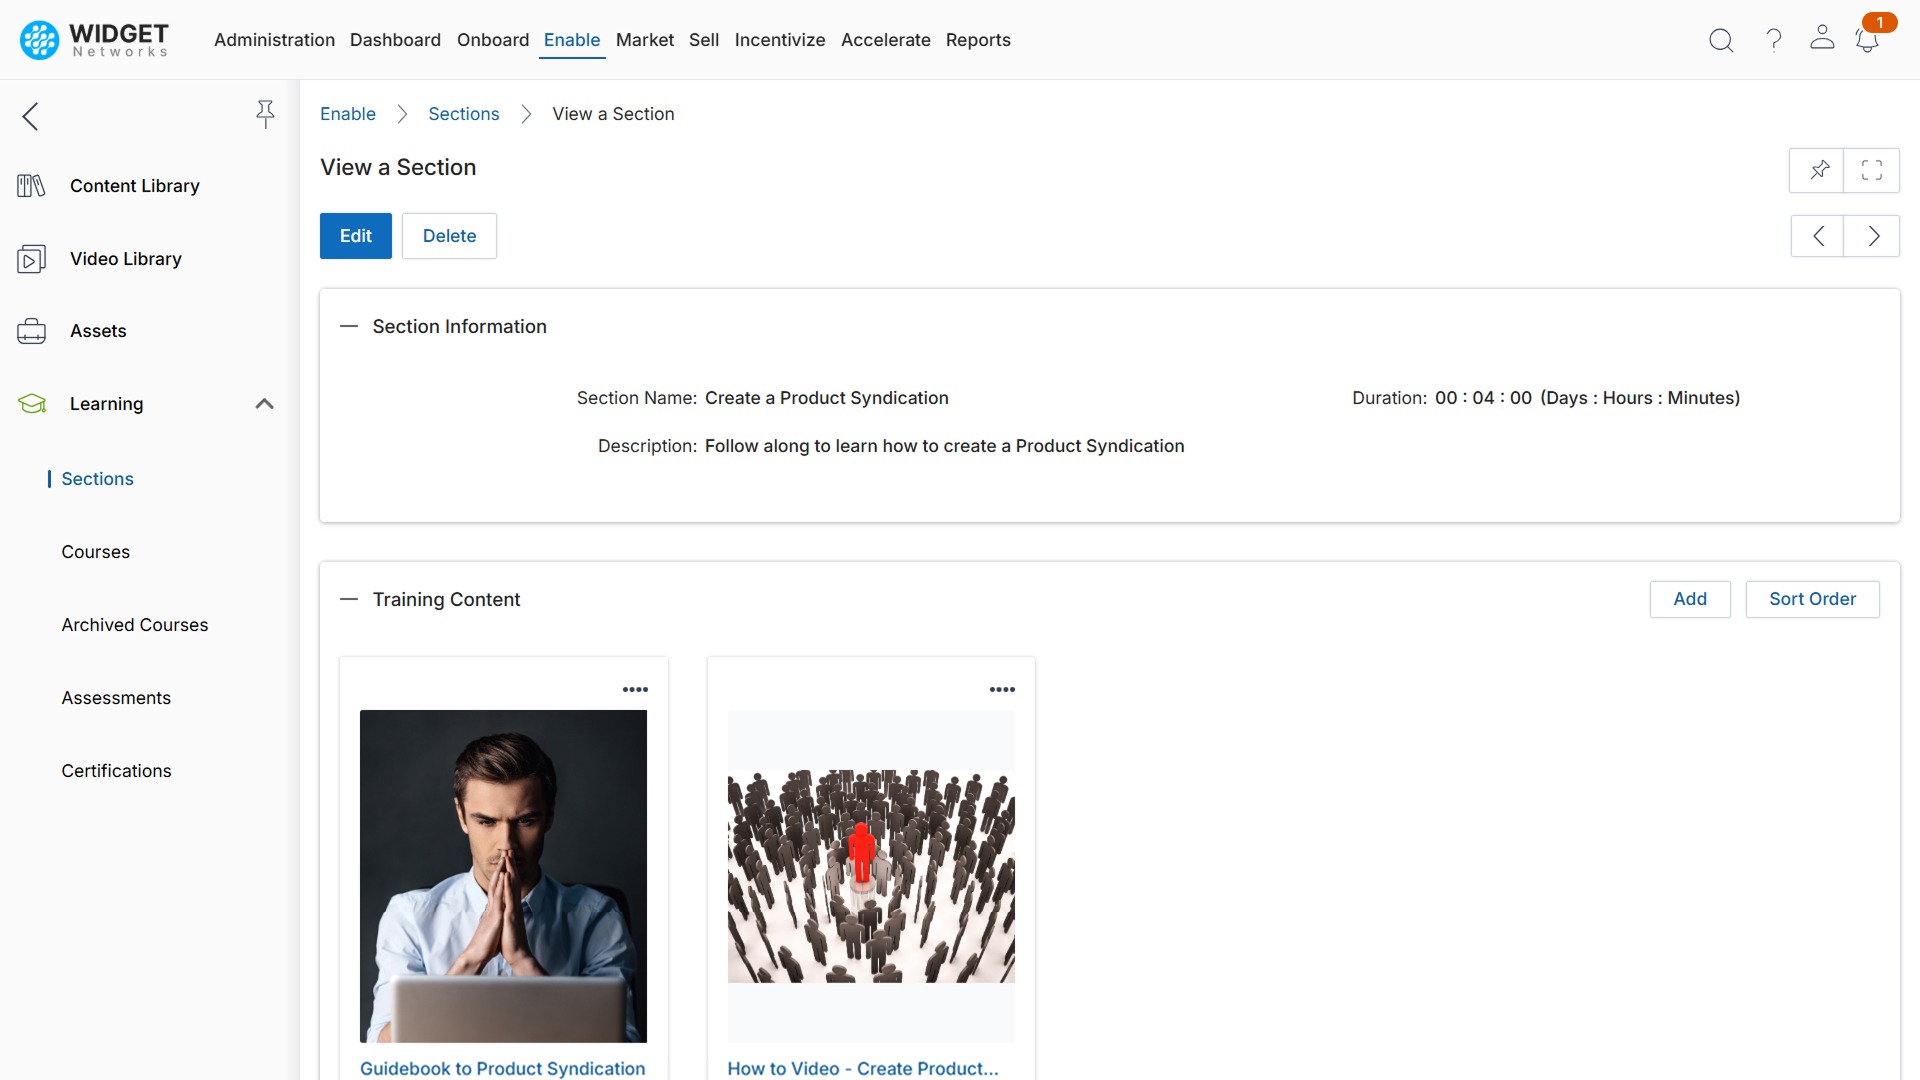
Task: Collapse the Learning menu chevron
Action: point(263,404)
